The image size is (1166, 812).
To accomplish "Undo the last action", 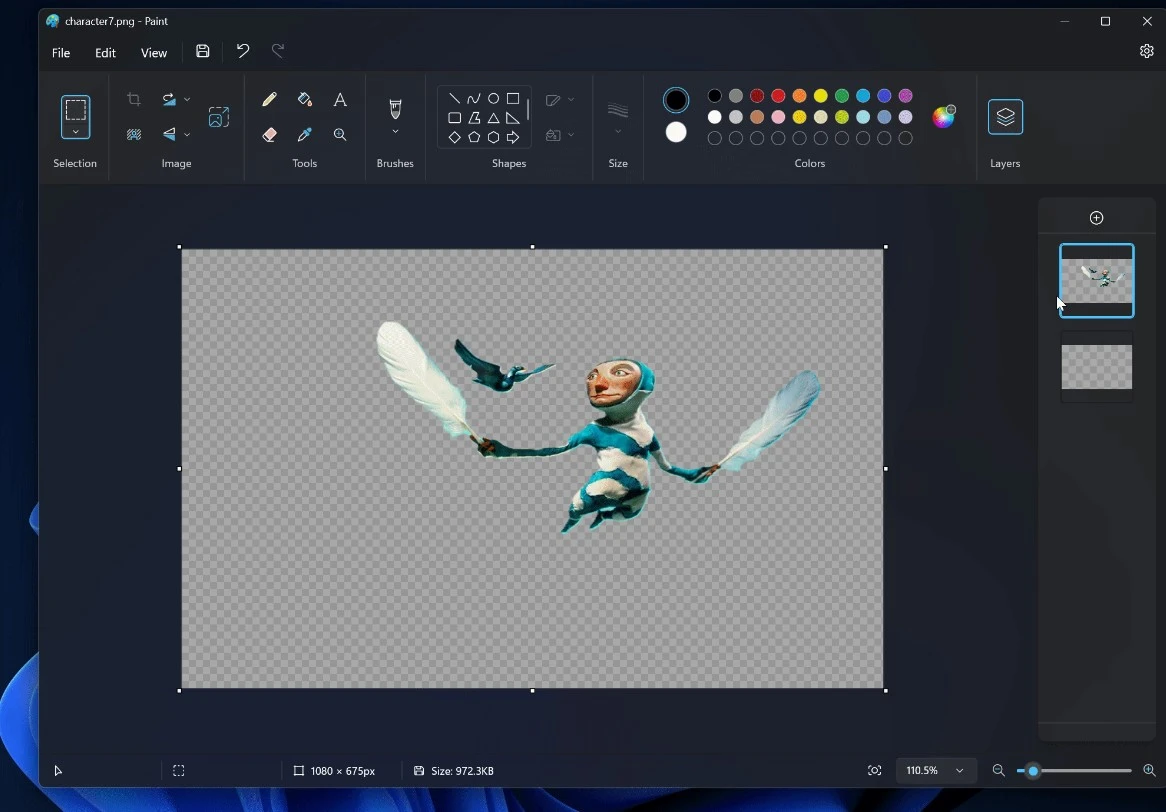I will tap(243, 52).
